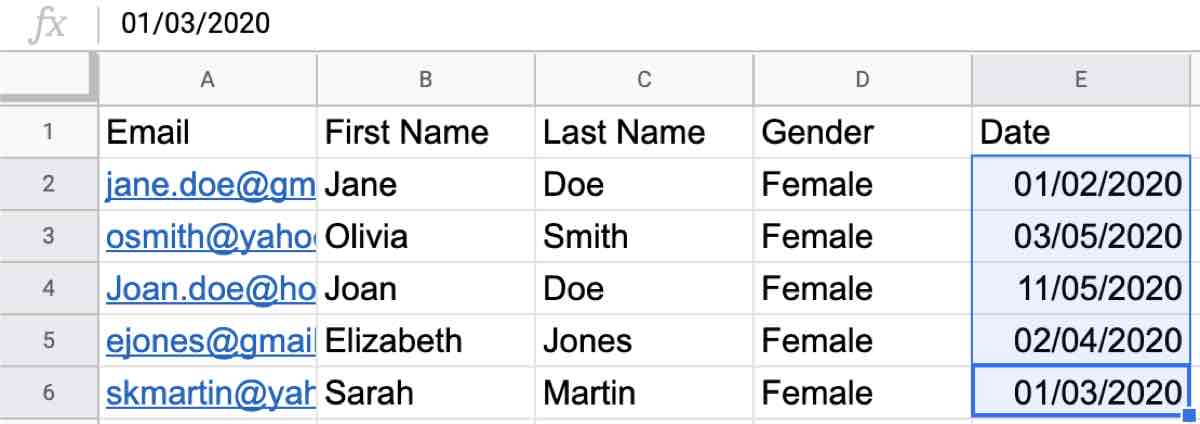
Task: Select column B header
Action: 425,80
